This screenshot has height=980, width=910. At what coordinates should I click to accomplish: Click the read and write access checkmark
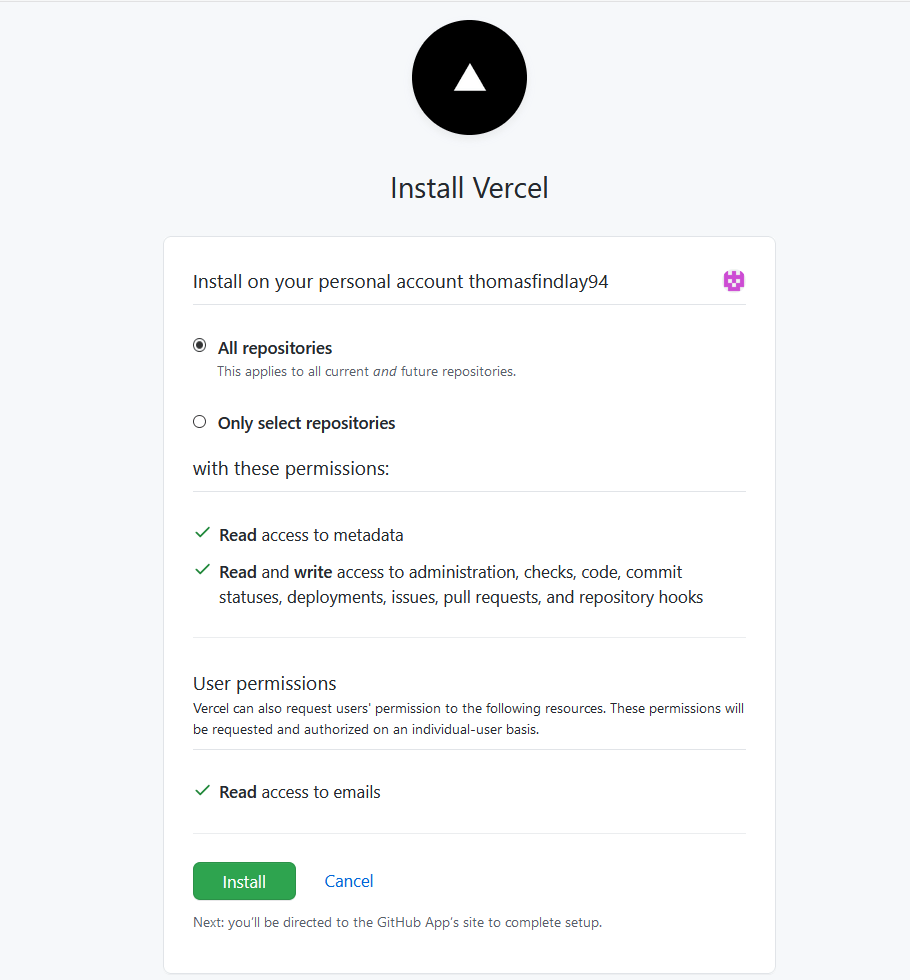click(202, 570)
